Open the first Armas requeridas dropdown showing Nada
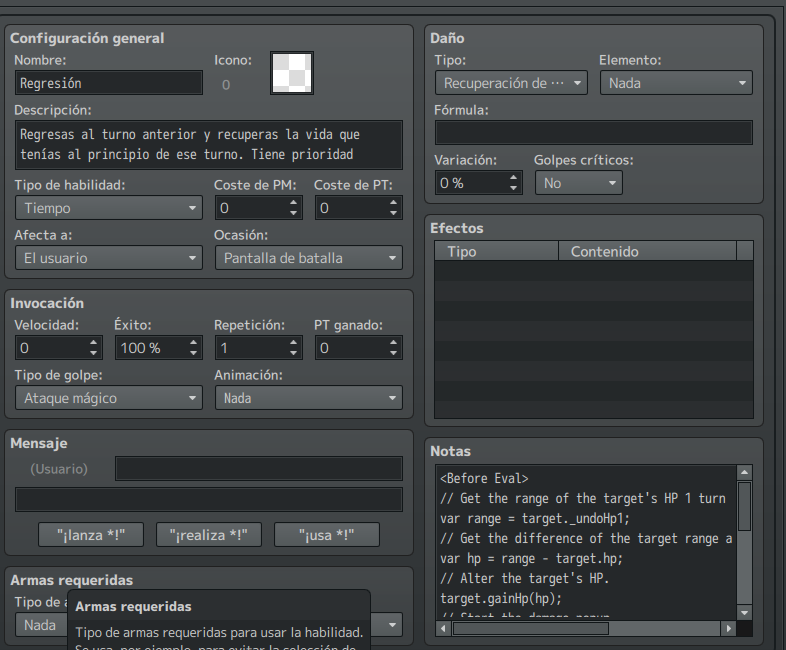This screenshot has width=786, height=650. click(41, 625)
